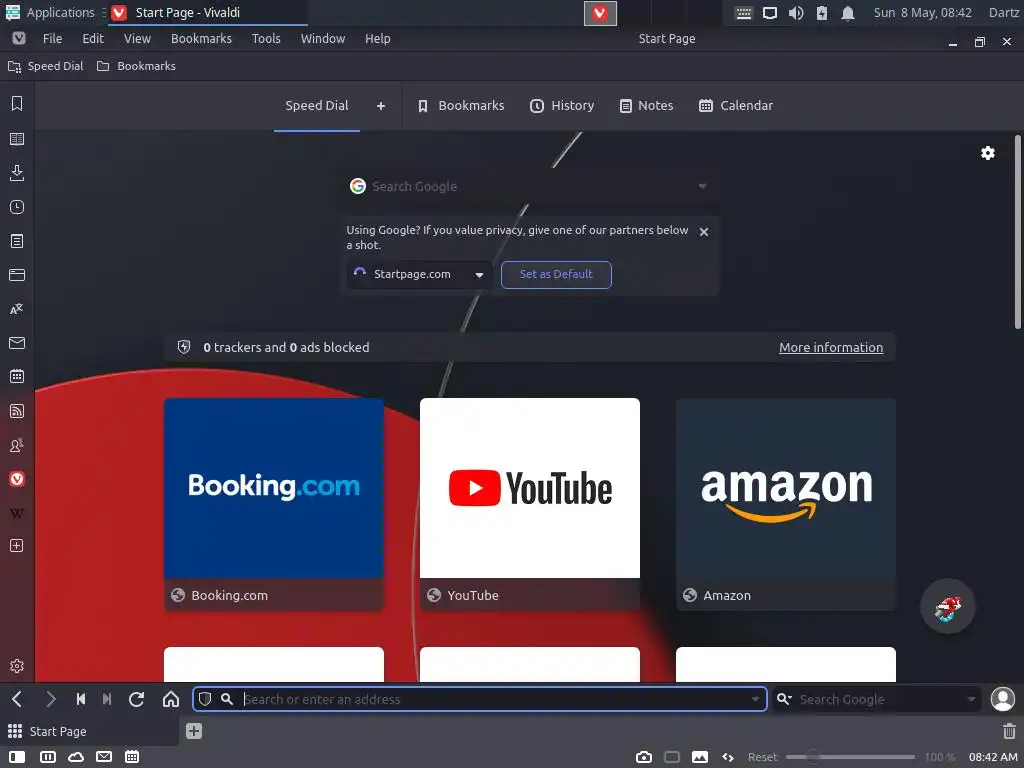Reset the page zoom level
Screen dimensions: 1024x768
point(762,757)
